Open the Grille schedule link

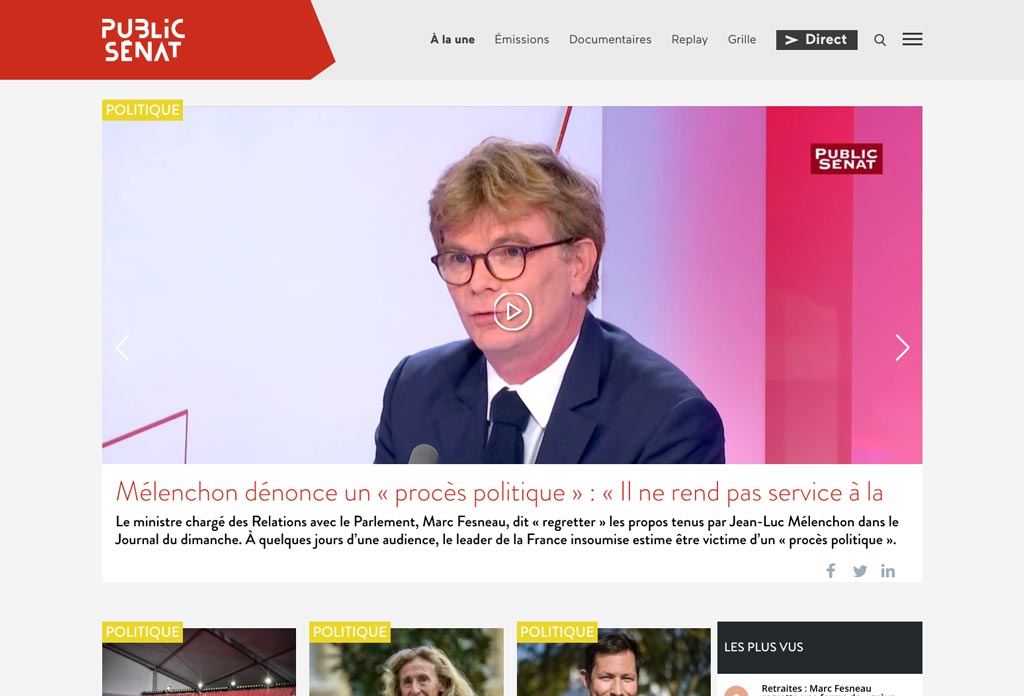742,40
